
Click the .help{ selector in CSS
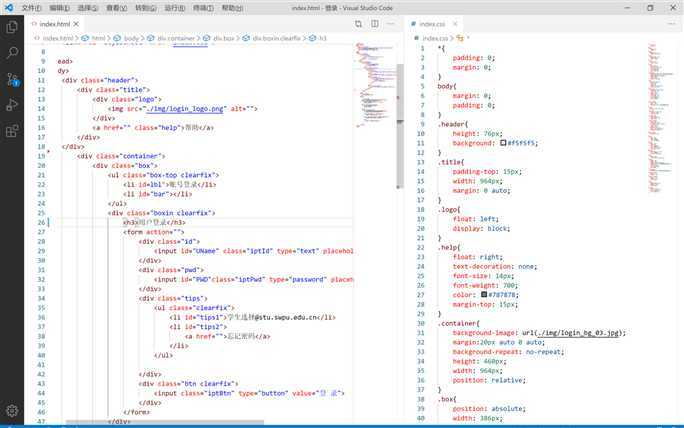pos(449,248)
